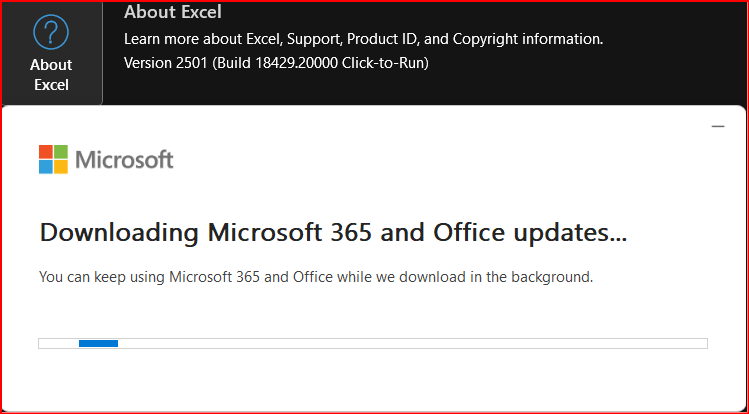Click the Version 2501 text
The width and height of the screenshot is (749, 414).
[x=166, y=63]
